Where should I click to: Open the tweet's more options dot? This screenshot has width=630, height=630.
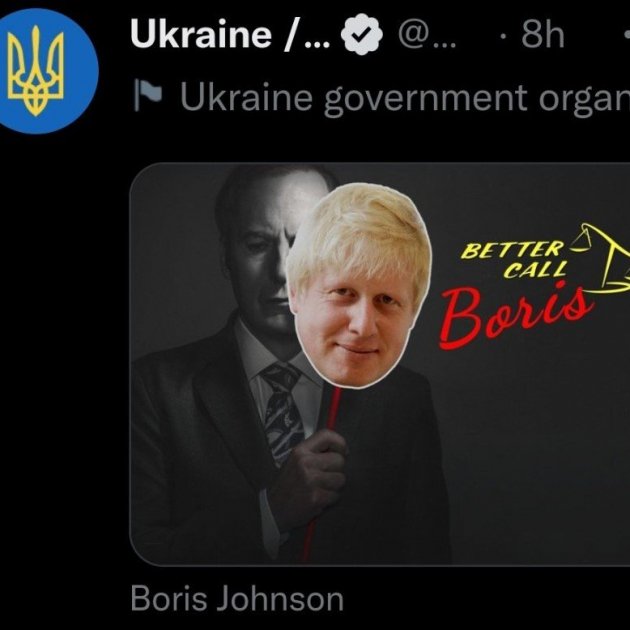627,35
